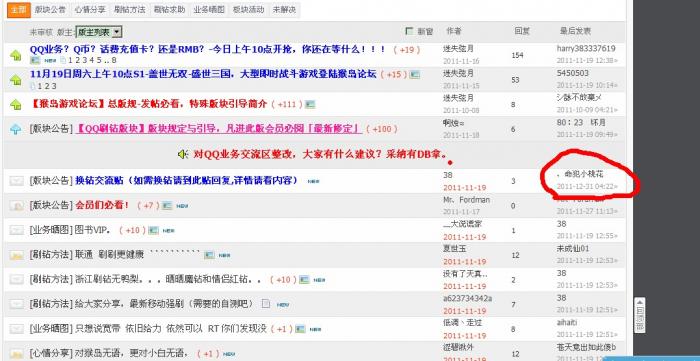Click the document icon on the 最新移动强刷 thread
700x361 pixels.
(266, 304)
